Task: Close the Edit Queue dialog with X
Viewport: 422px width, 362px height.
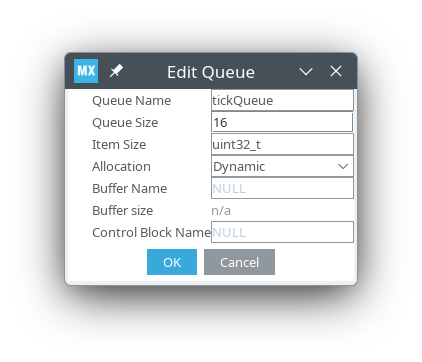Action: [x=336, y=71]
